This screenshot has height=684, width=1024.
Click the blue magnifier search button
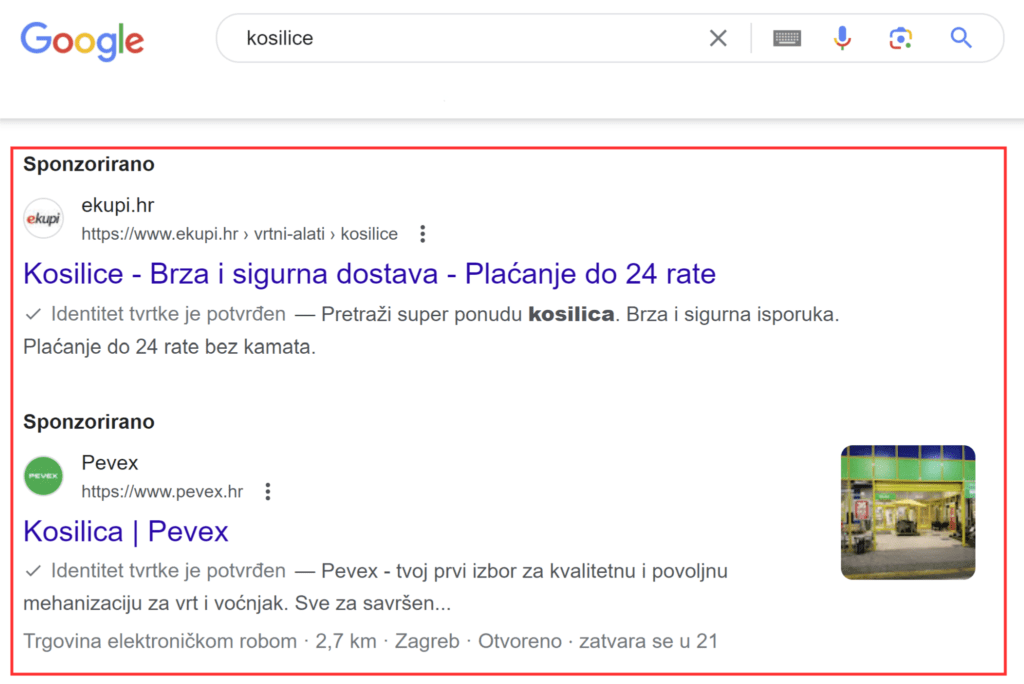pyautogui.click(x=961, y=39)
